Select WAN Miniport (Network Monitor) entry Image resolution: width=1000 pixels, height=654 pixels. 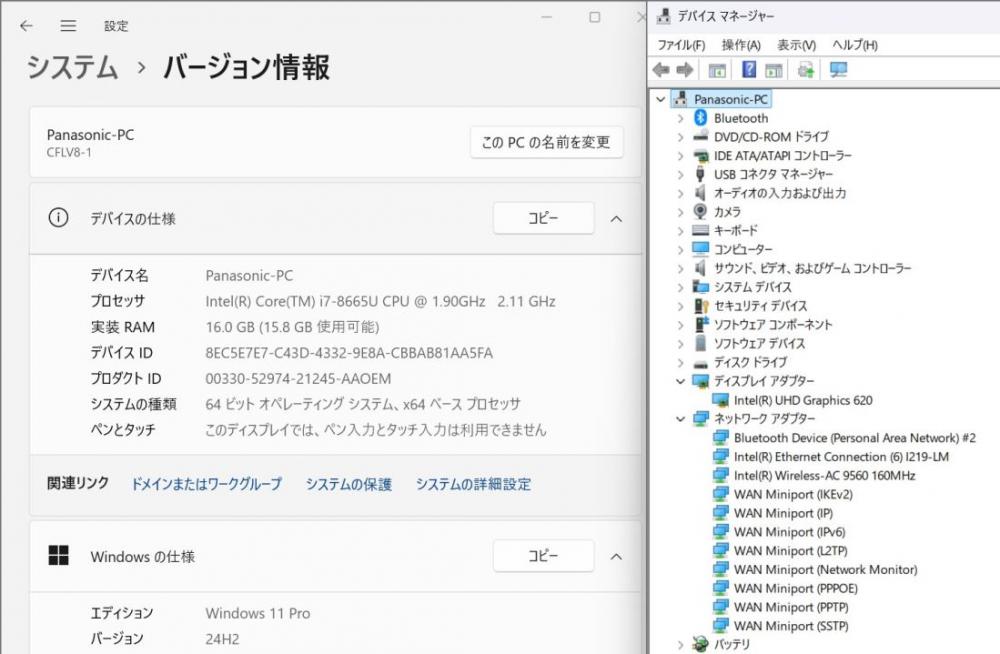click(x=825, y=570)
